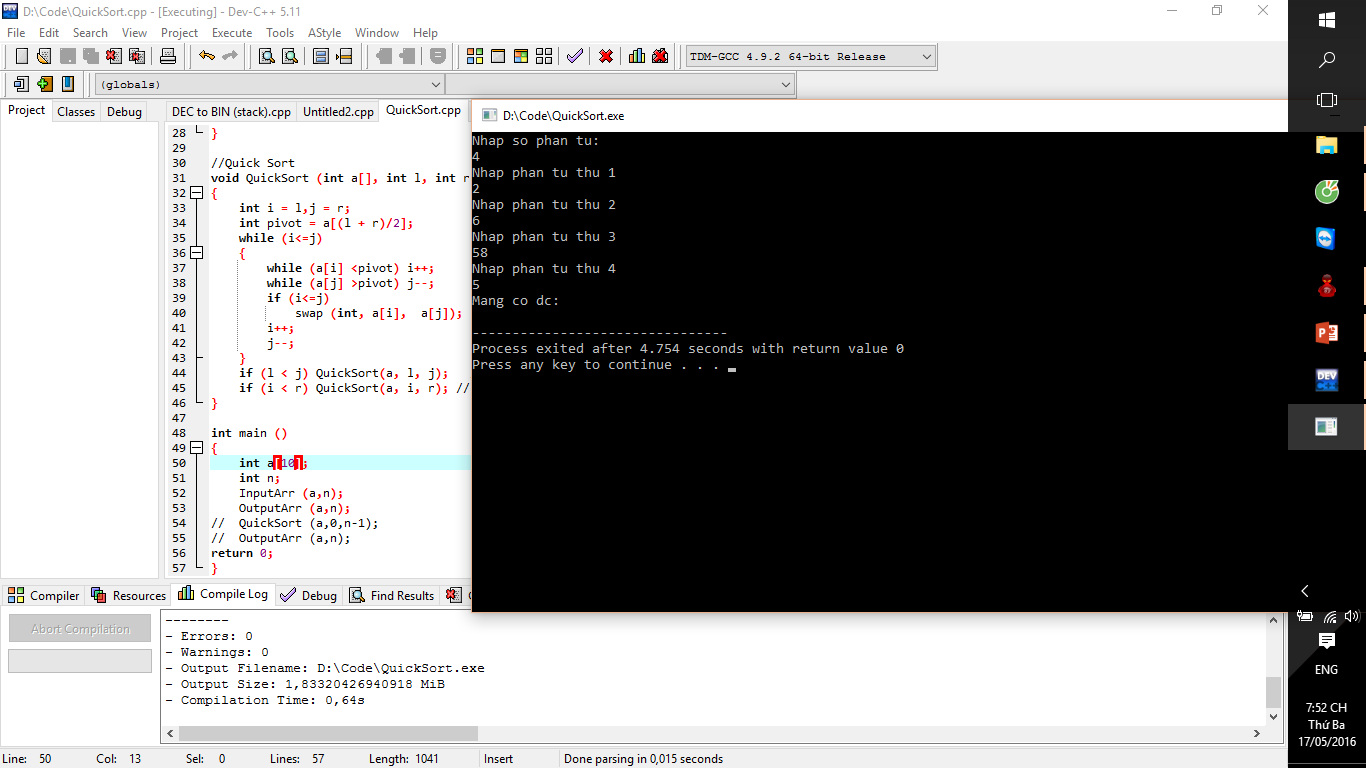
Task: Switch to the Classes side panel tab
Action: [76, 112]
